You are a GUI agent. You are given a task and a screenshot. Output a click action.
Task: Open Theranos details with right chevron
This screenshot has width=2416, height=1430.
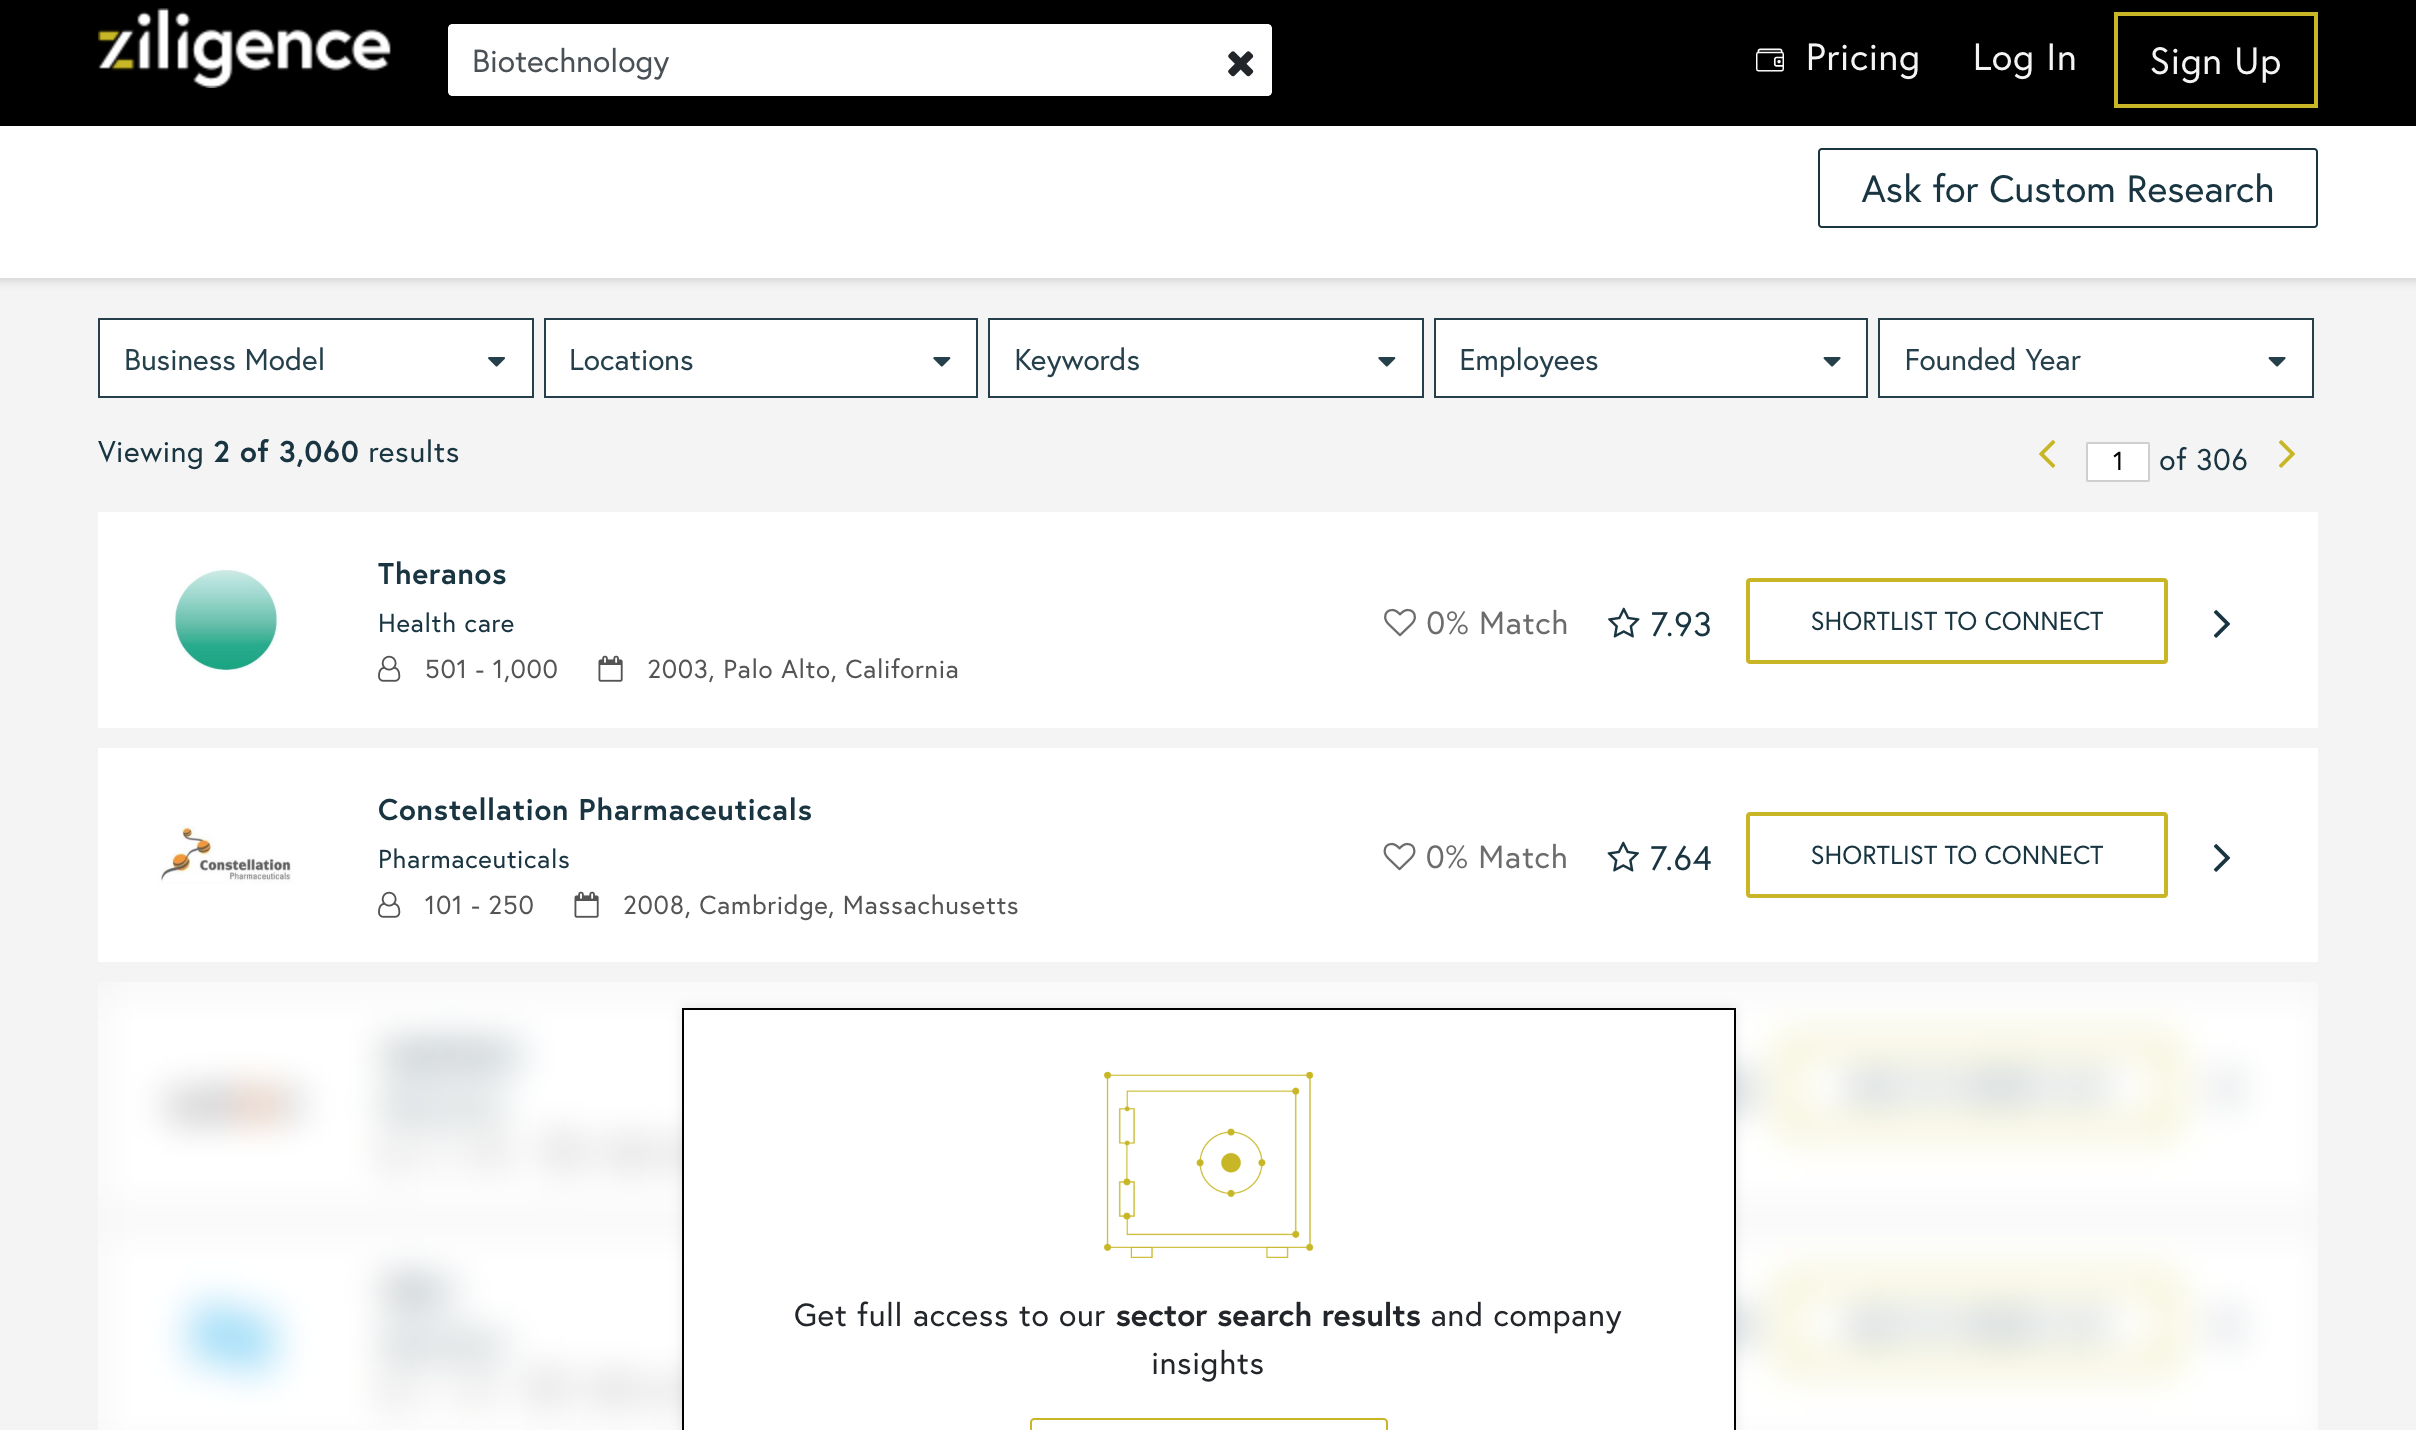[2221, 624]
